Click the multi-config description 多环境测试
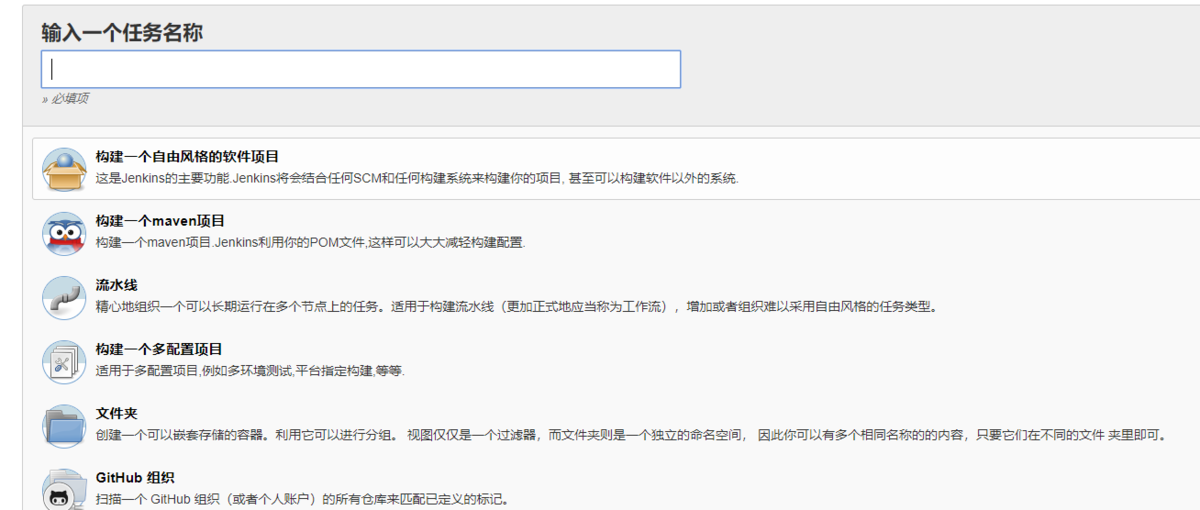The height and width of the screenshot is (510, 1200). click(250, 371)
